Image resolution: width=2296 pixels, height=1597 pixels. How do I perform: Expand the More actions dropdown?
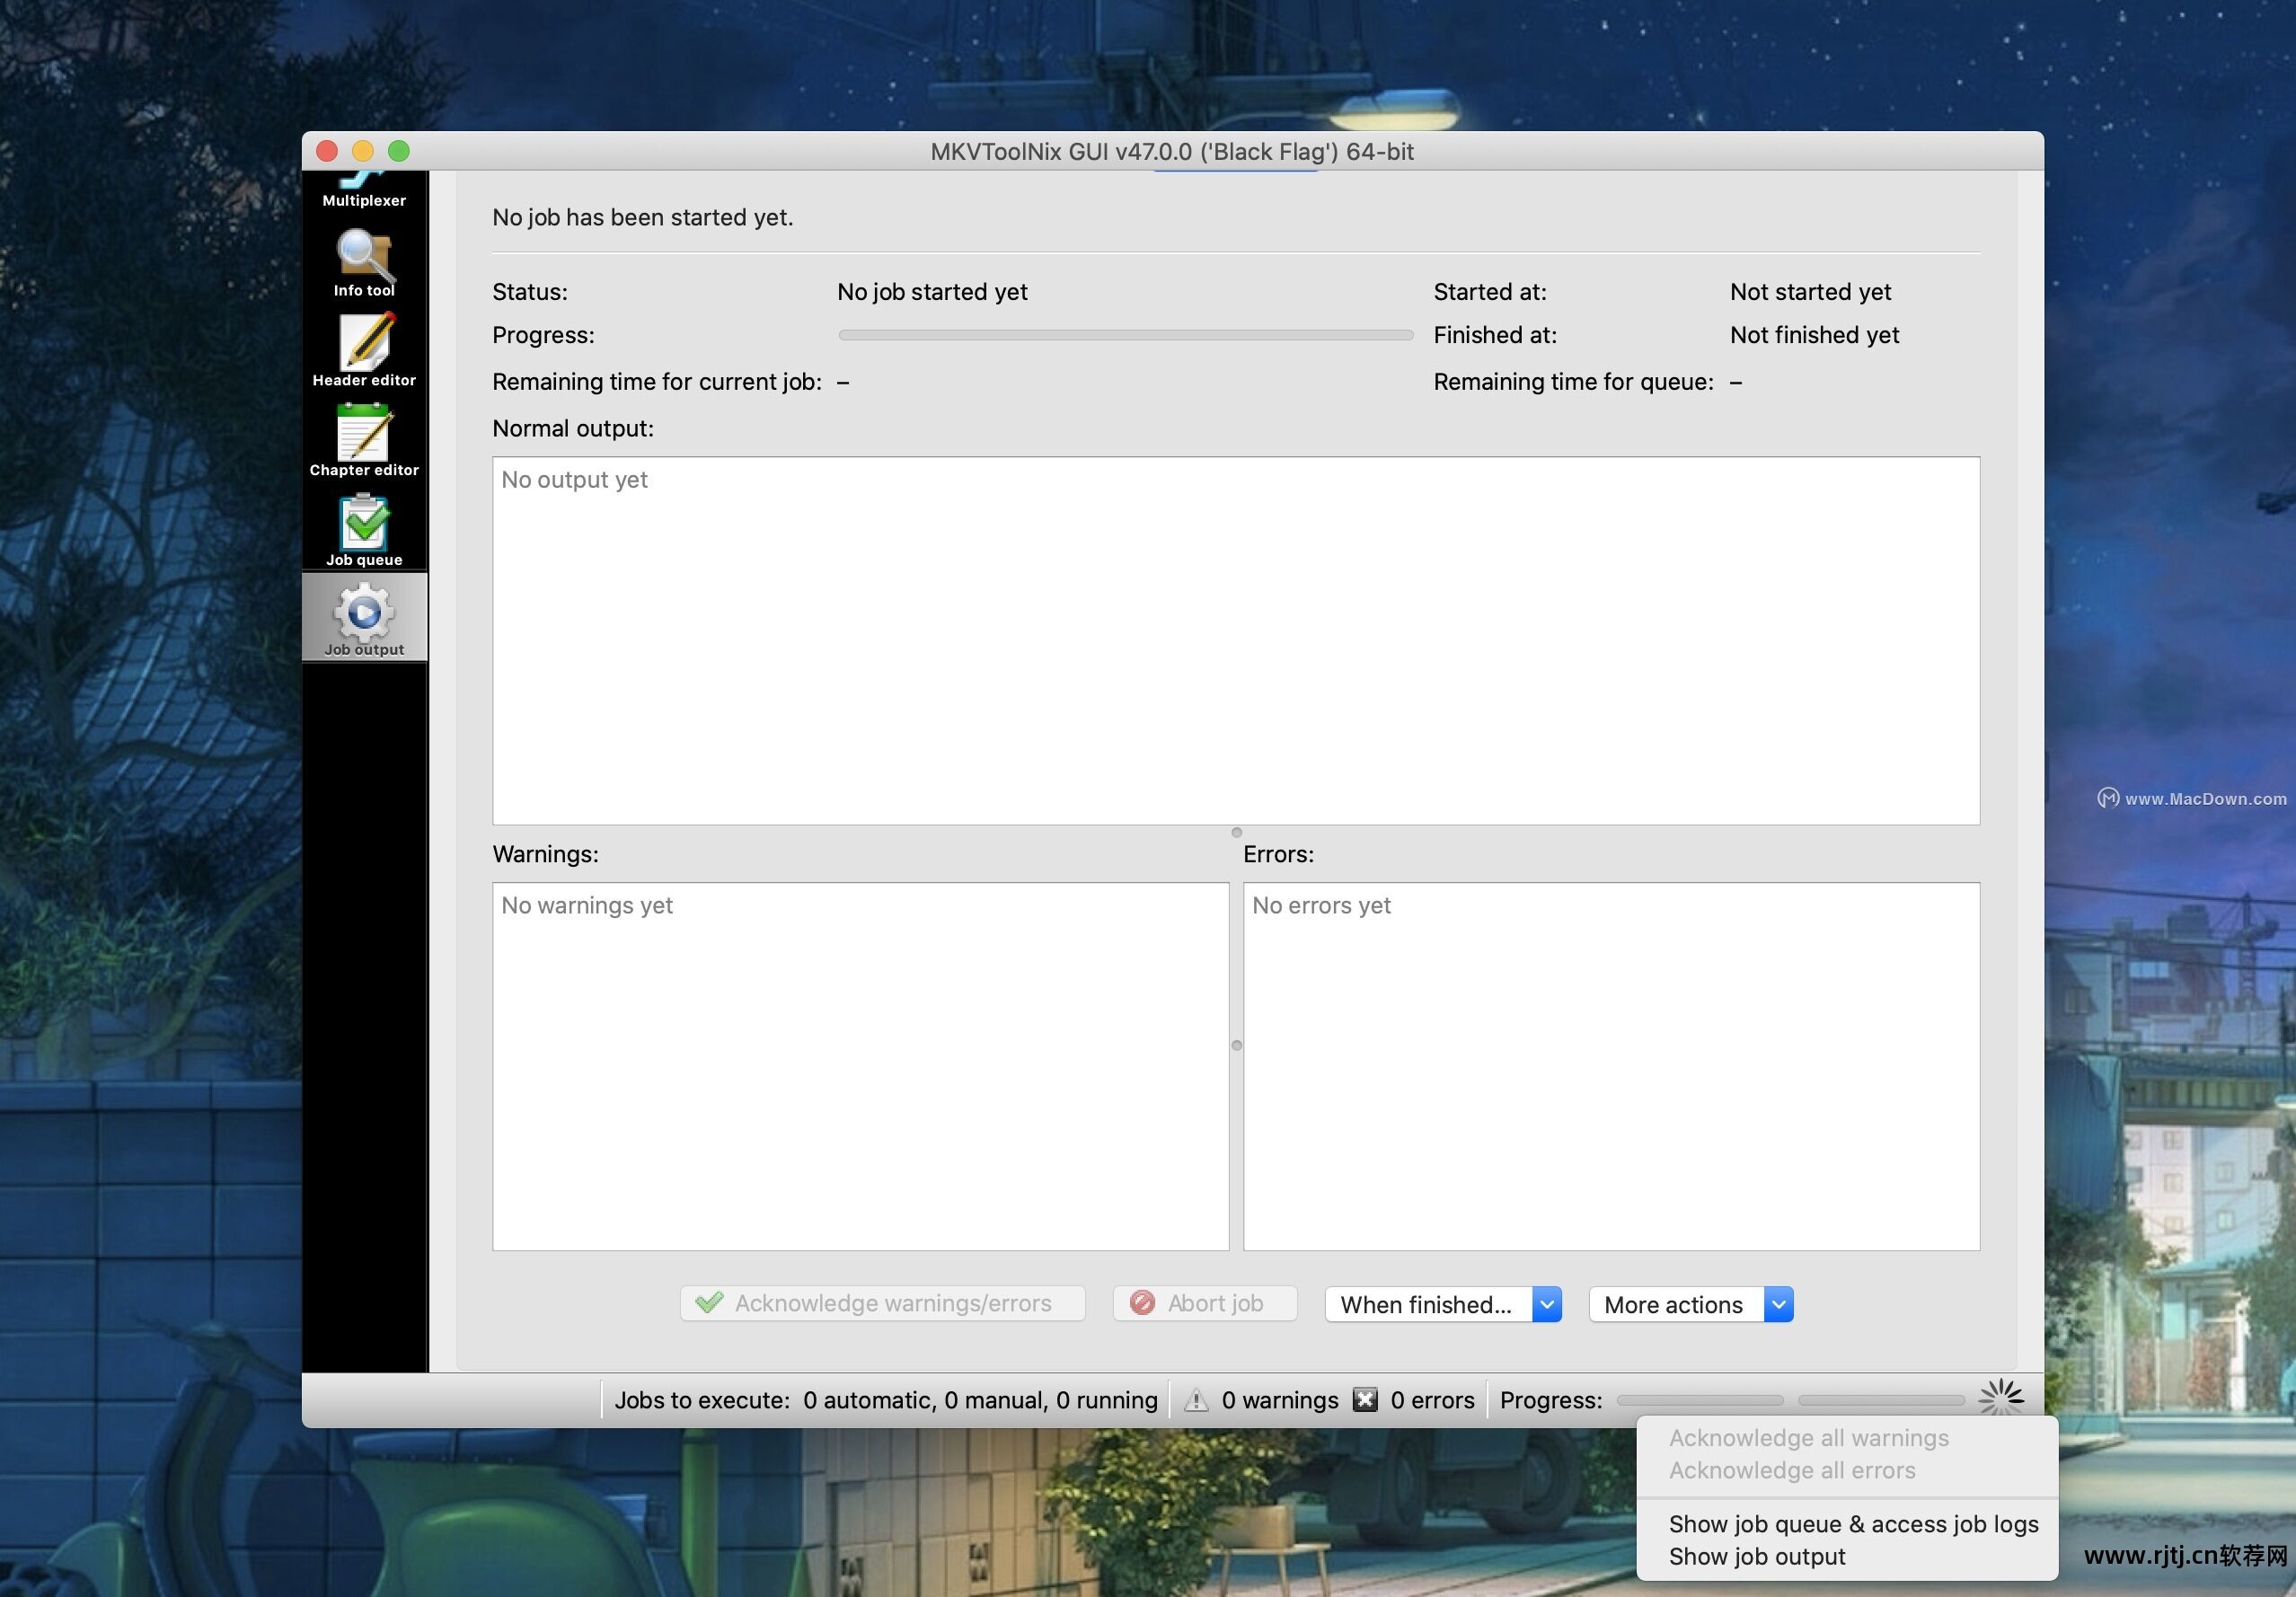tap(1691, 1304)
